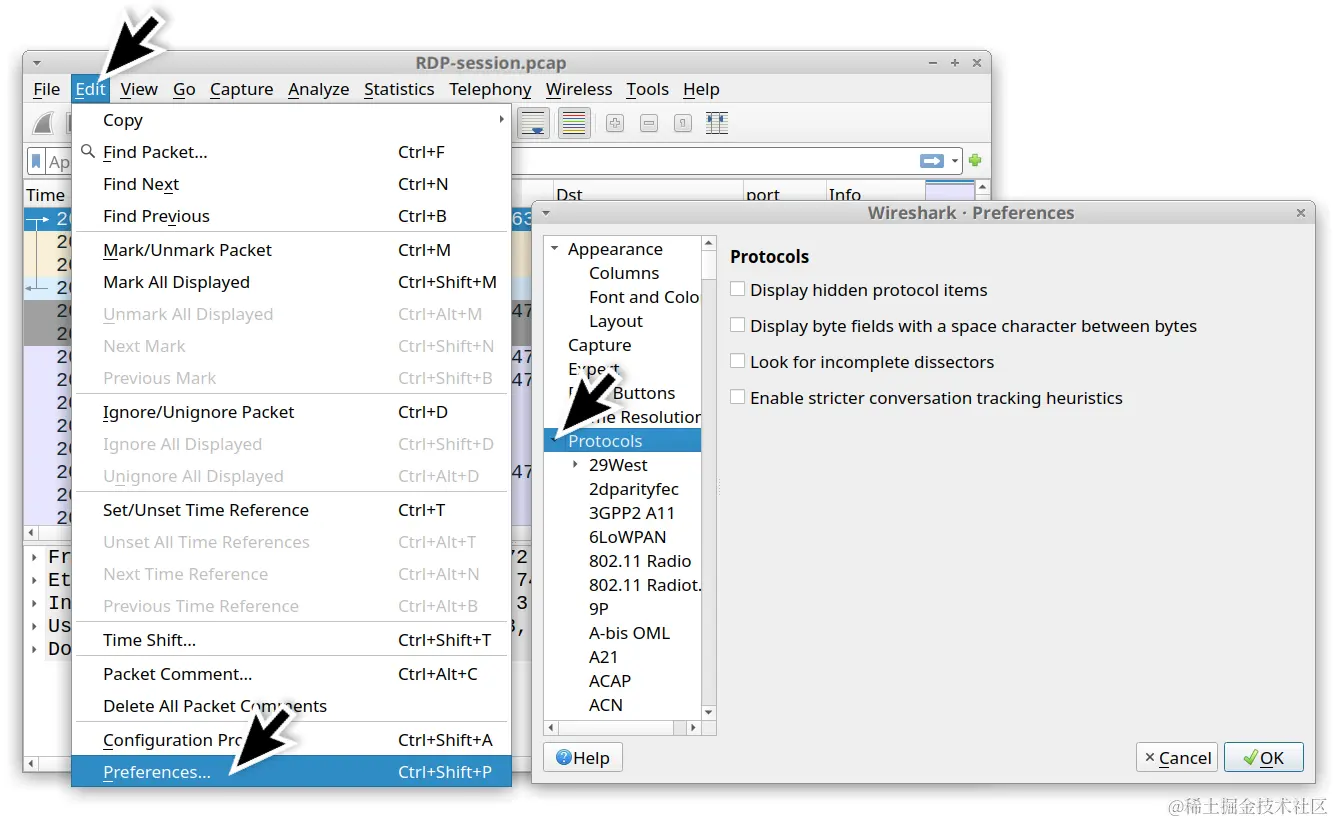Click the Help button in Preferences
The width and height of the screenshot is (1334, 823).
(x=583, y=758)
